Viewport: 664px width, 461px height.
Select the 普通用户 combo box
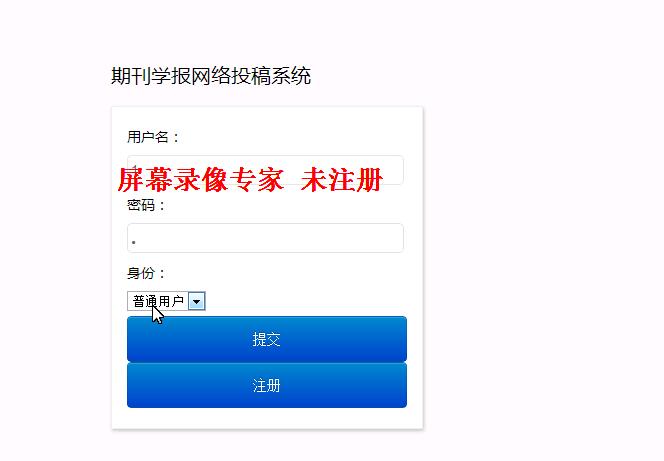click(166, 301)
